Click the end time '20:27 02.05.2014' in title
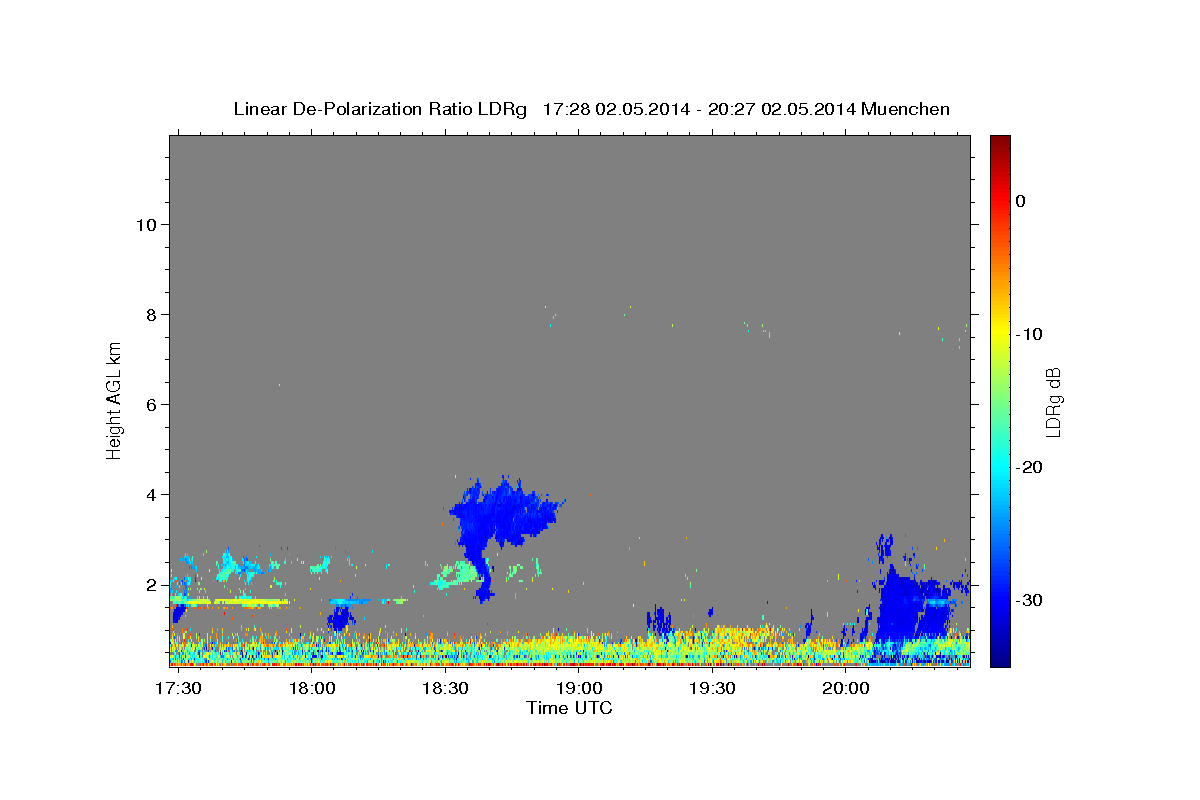Screen dimensions: 1200x800 [x=781, y=109]
